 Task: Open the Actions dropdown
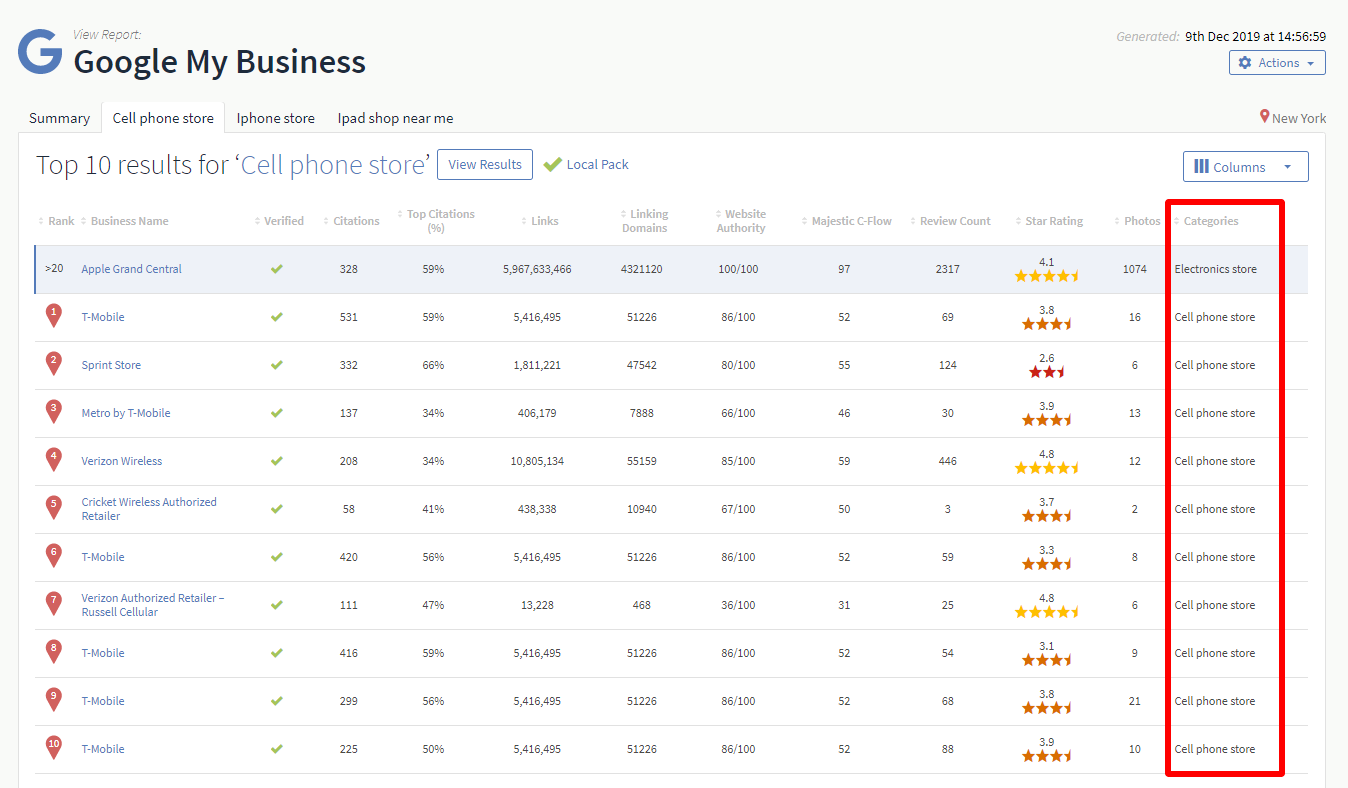(x=1277, y=63)
